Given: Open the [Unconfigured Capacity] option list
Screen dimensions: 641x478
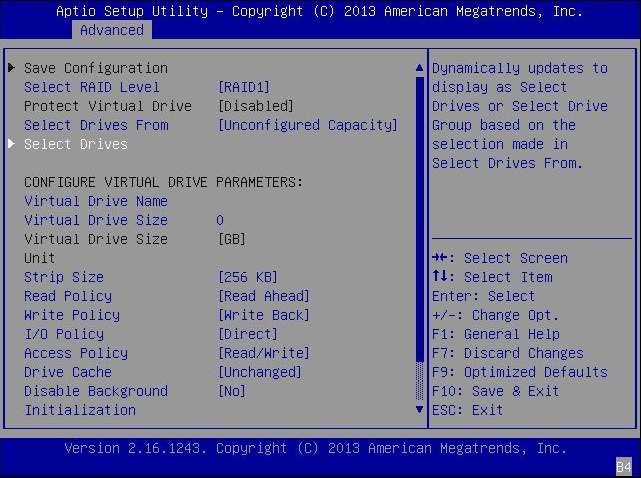Looking at the screenshot, I should (307, 125).
